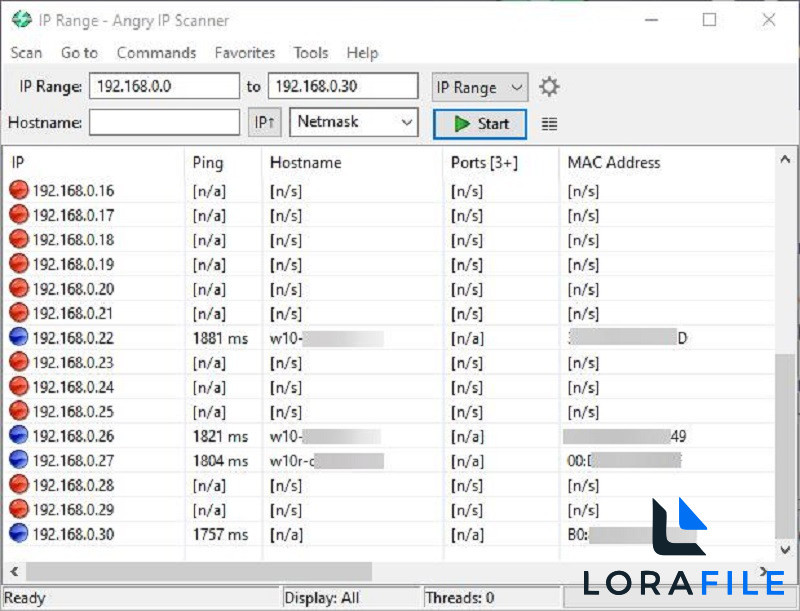This screenshot has height=611, width=800.
Task: Click the end IP field 192.168.0.30
Action: click(343, 86)
